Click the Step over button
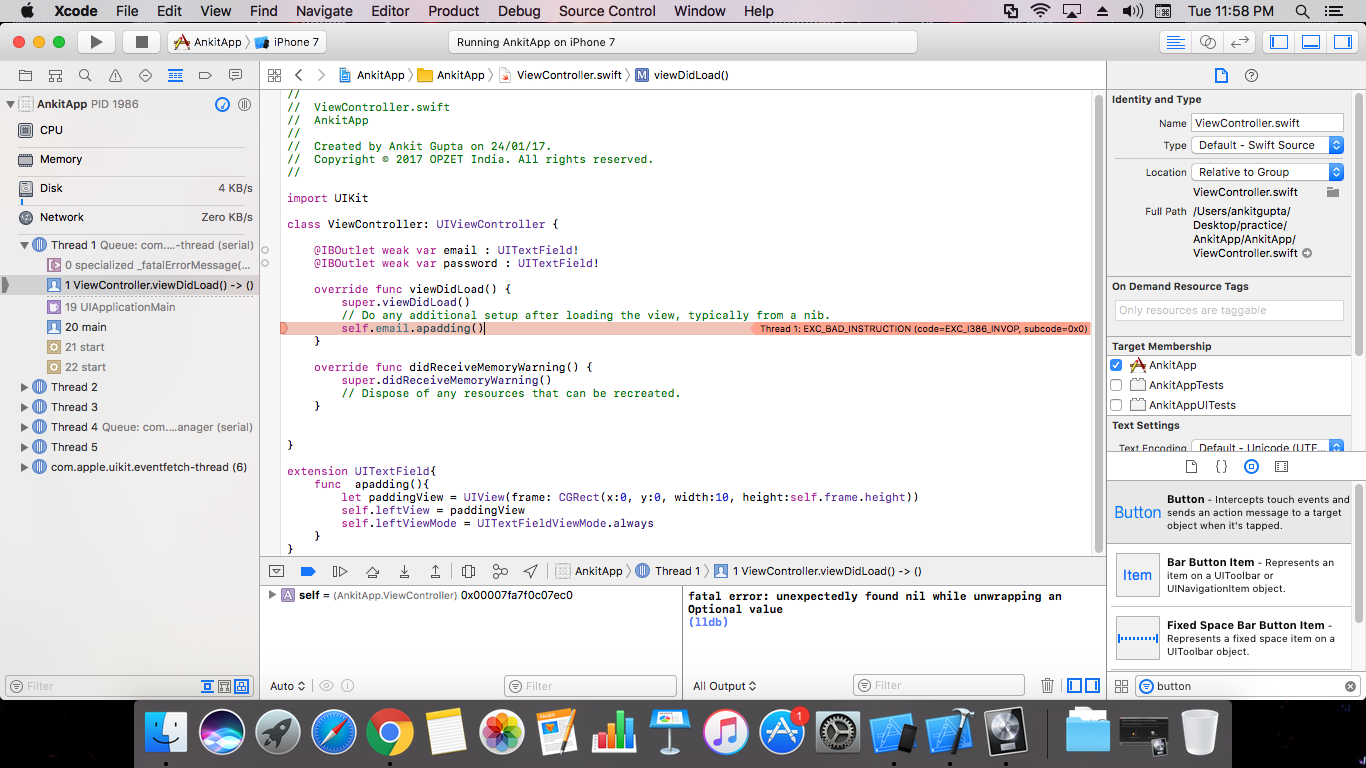This screenshot has height=768, width=1366. 372,572
